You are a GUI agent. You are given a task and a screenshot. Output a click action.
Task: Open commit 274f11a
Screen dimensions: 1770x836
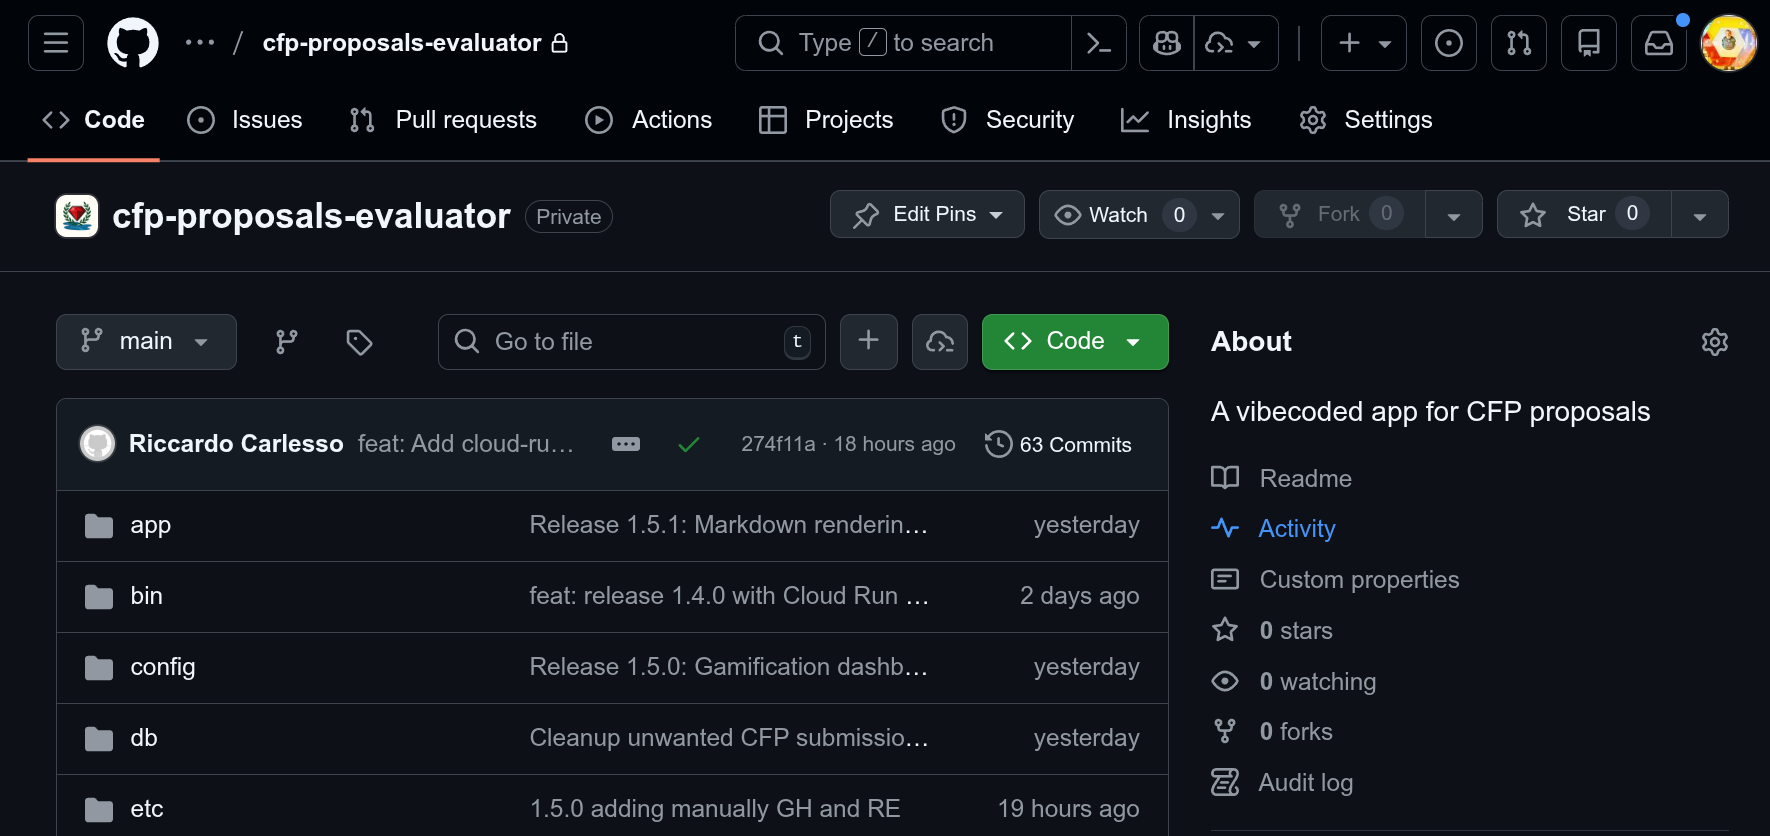point(778,444)
